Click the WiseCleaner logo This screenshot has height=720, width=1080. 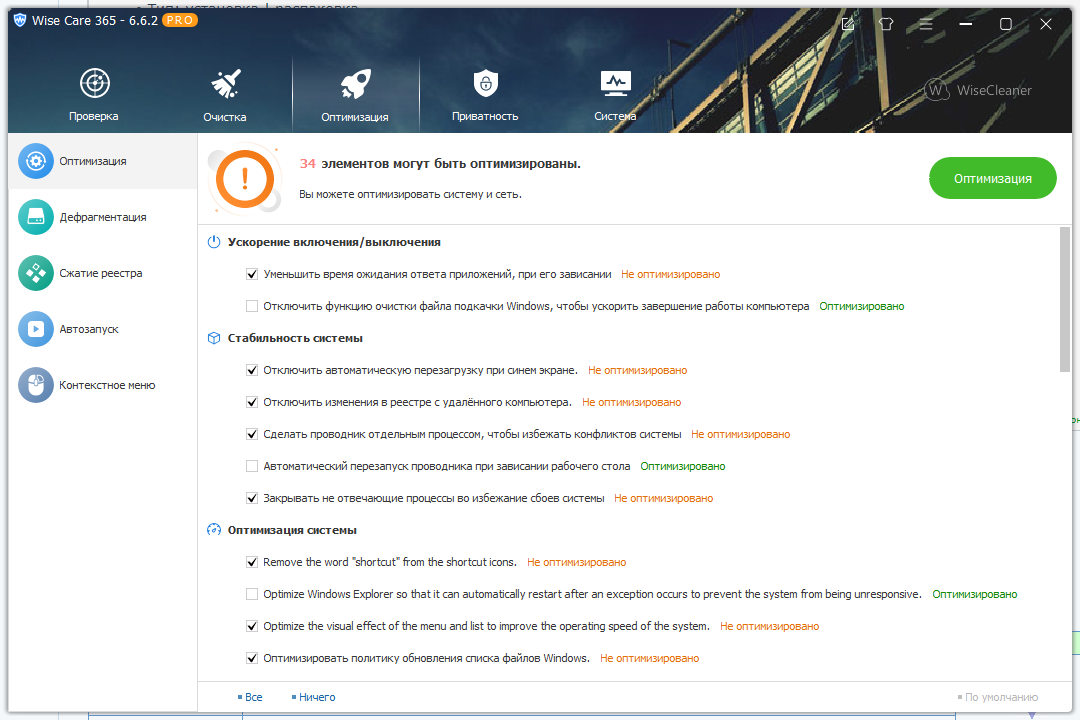coord(978,90)
